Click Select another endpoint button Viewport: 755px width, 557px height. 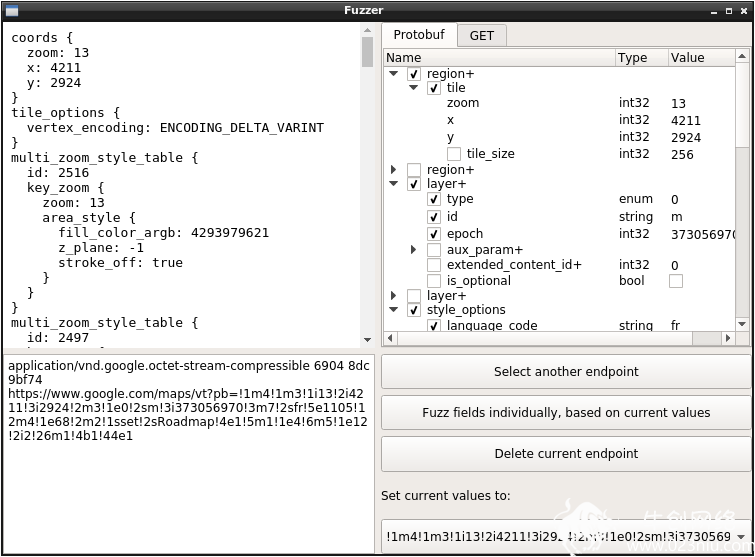pyautogui.click(x=566, y=372)
